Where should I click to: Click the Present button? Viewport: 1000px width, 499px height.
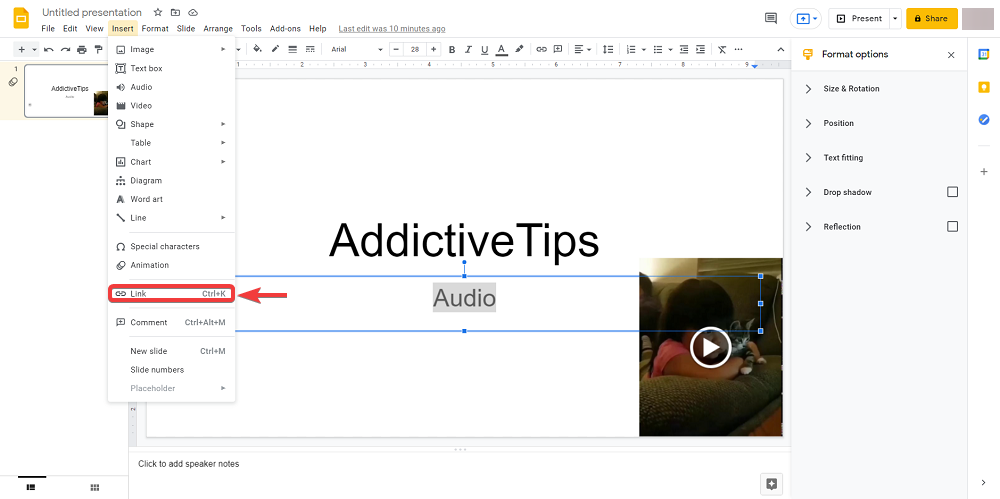tap(859, 18)
